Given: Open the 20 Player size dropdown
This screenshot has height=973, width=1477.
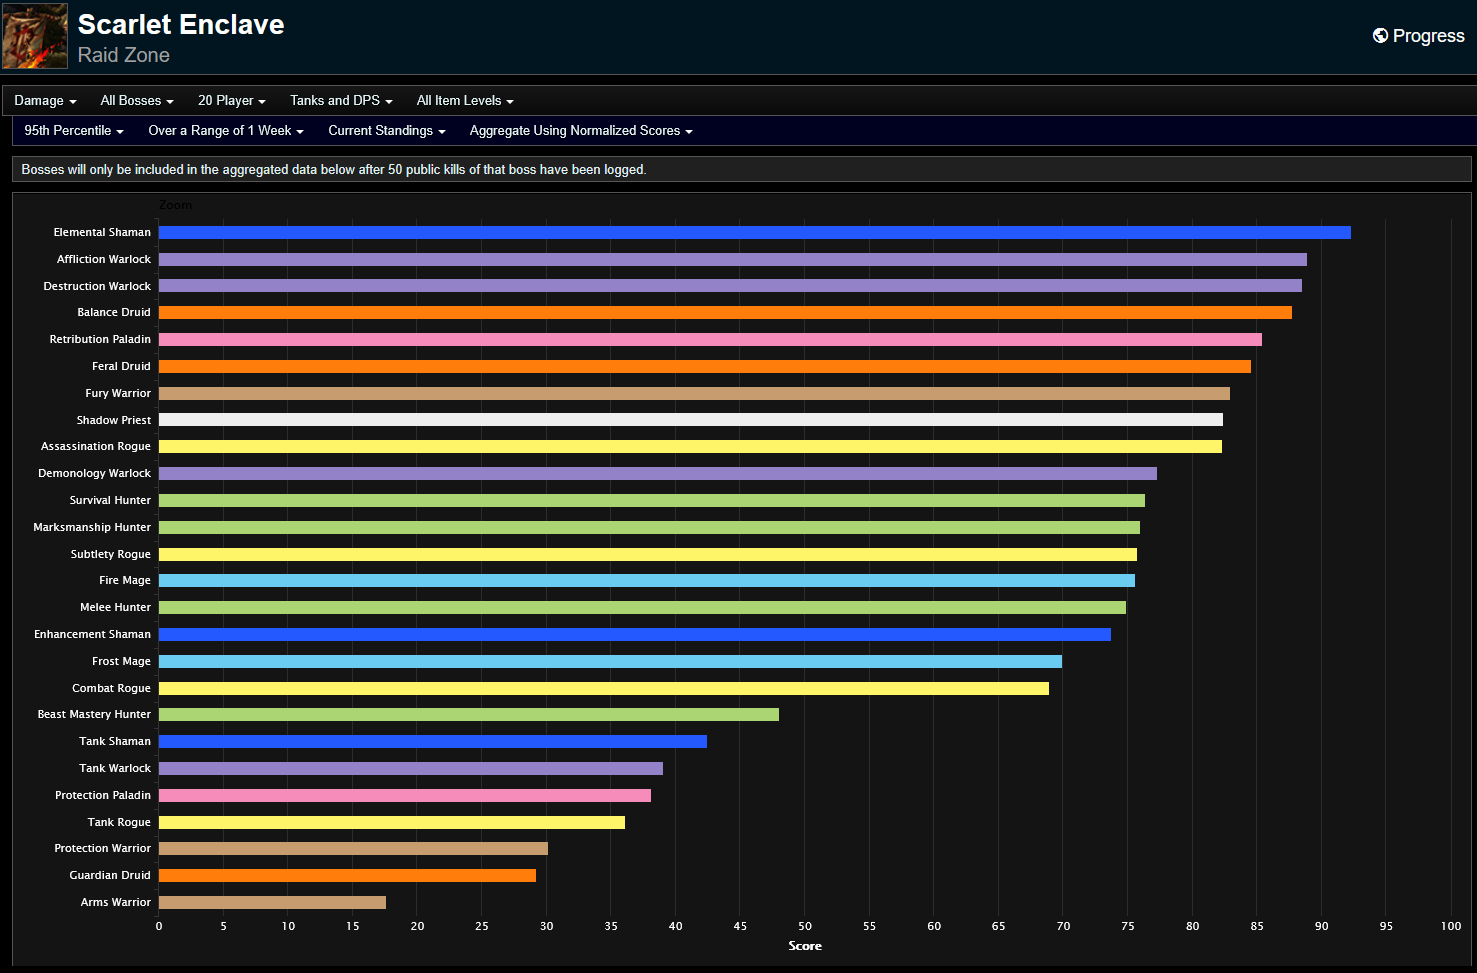Looking at the screenshot, I should pyautogui.click(x=231, y=100).
